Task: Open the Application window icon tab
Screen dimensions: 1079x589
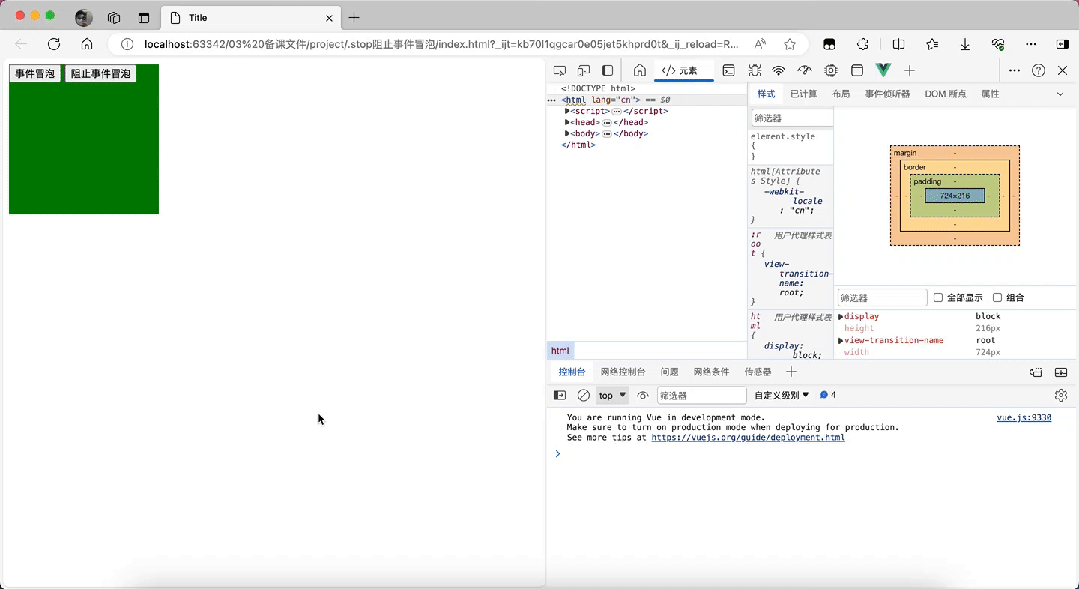Action: [857, 70]
